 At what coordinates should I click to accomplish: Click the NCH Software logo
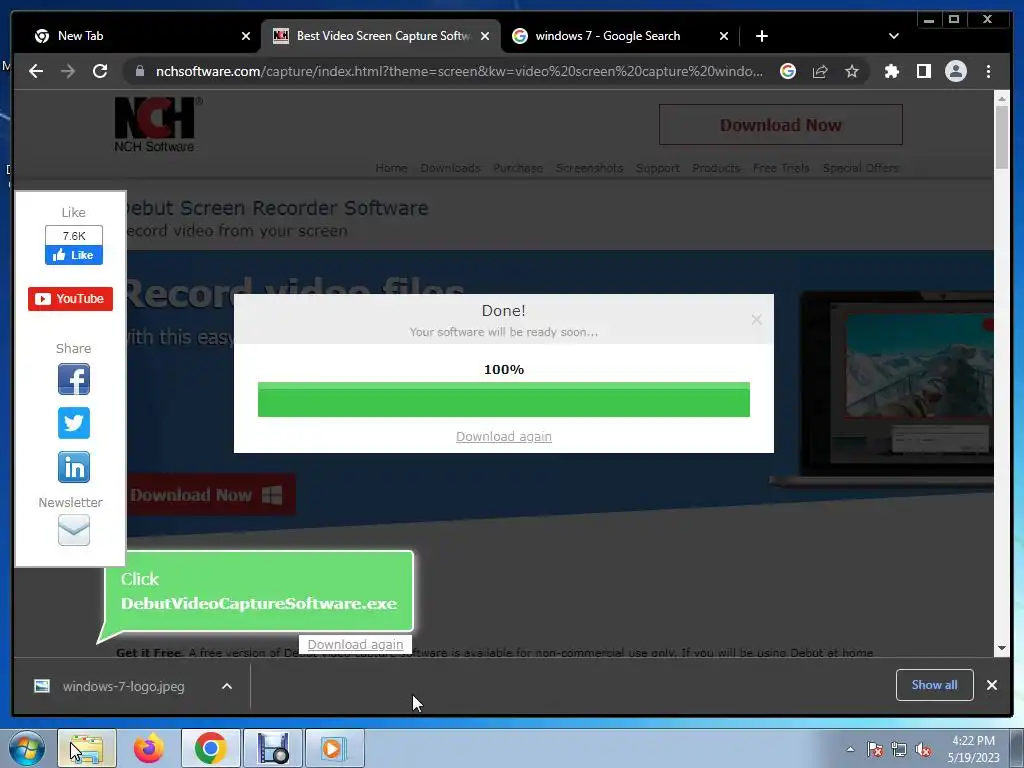pos(157,124)
